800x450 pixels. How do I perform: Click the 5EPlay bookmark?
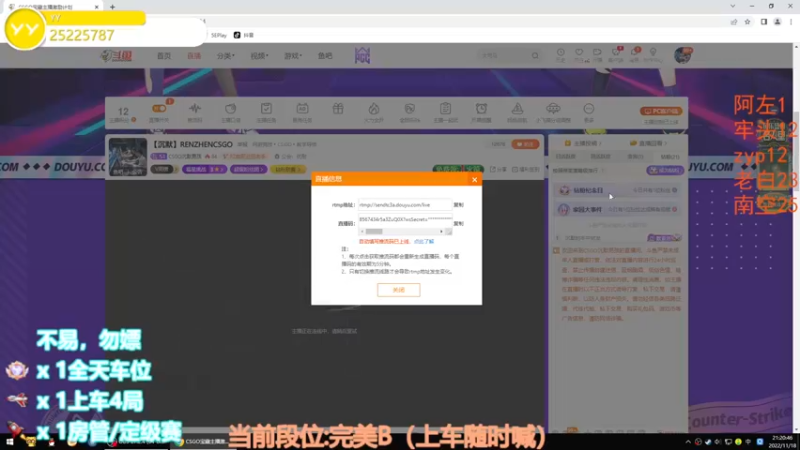point(218,35)
